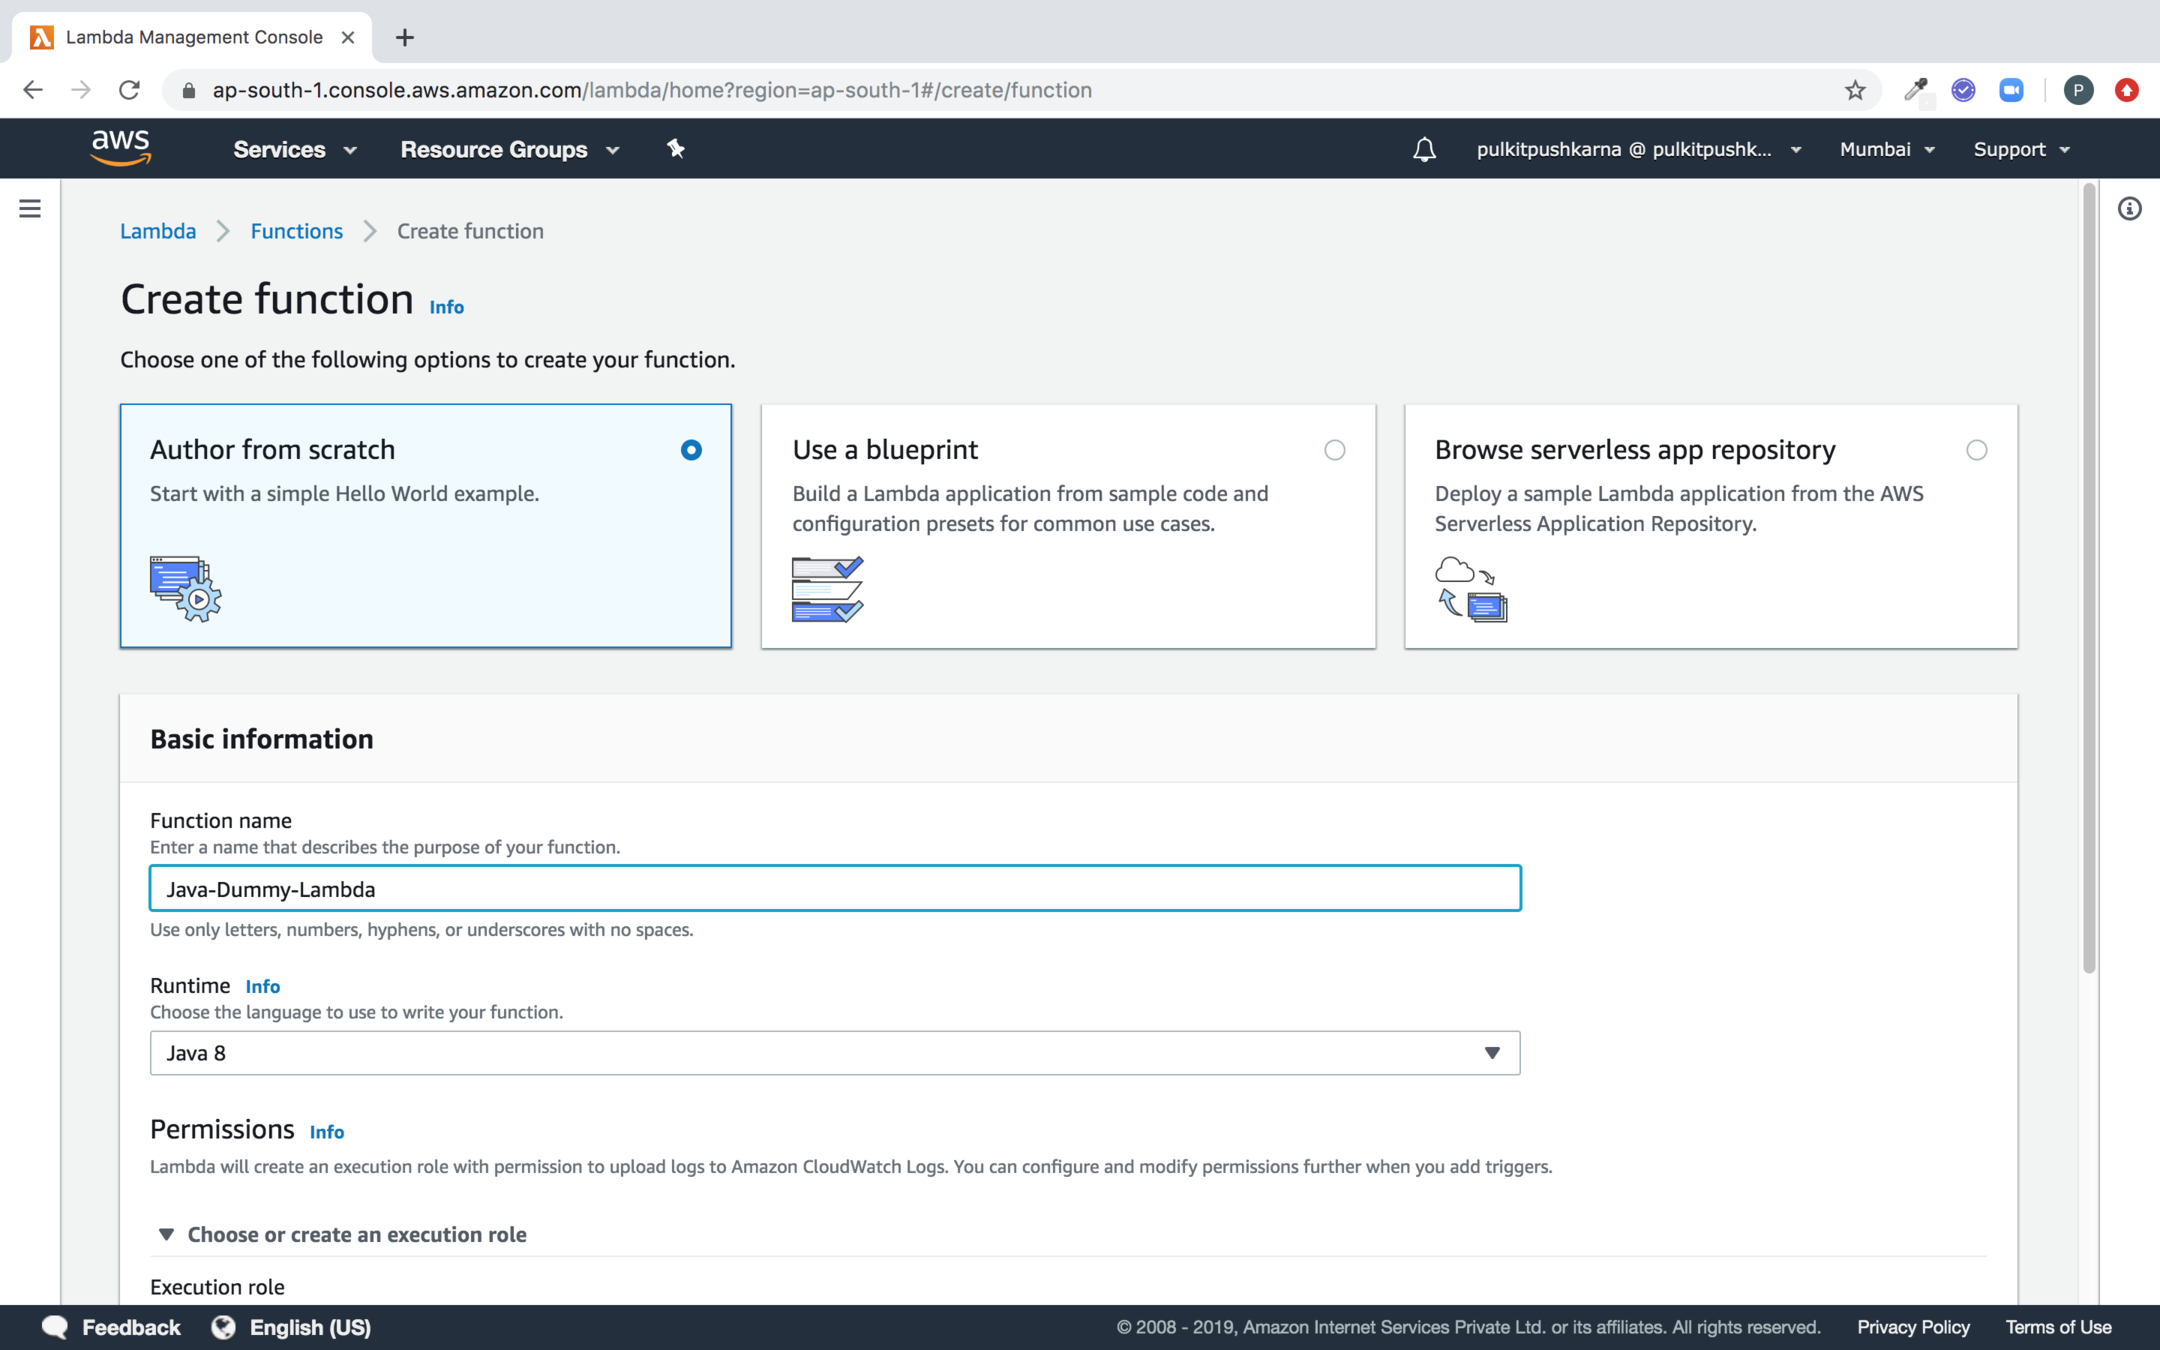Select the Author from scratch option
Viewport: 2160px width, 1350px height.
tap(690, 450)
